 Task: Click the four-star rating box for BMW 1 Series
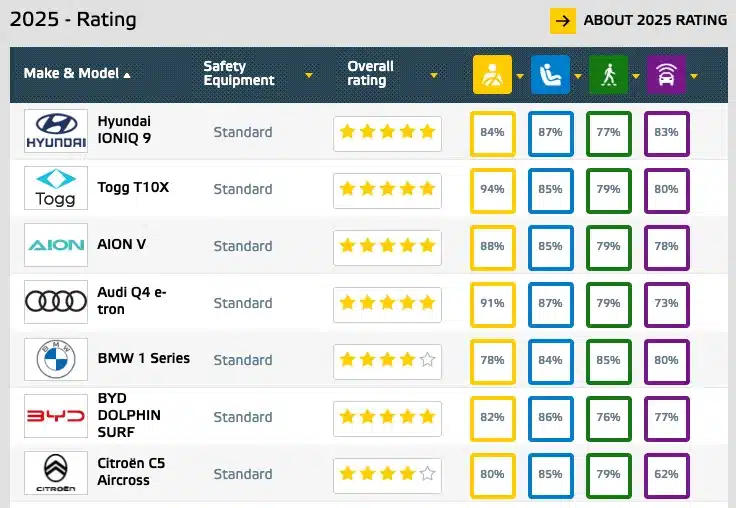point(387,362)
